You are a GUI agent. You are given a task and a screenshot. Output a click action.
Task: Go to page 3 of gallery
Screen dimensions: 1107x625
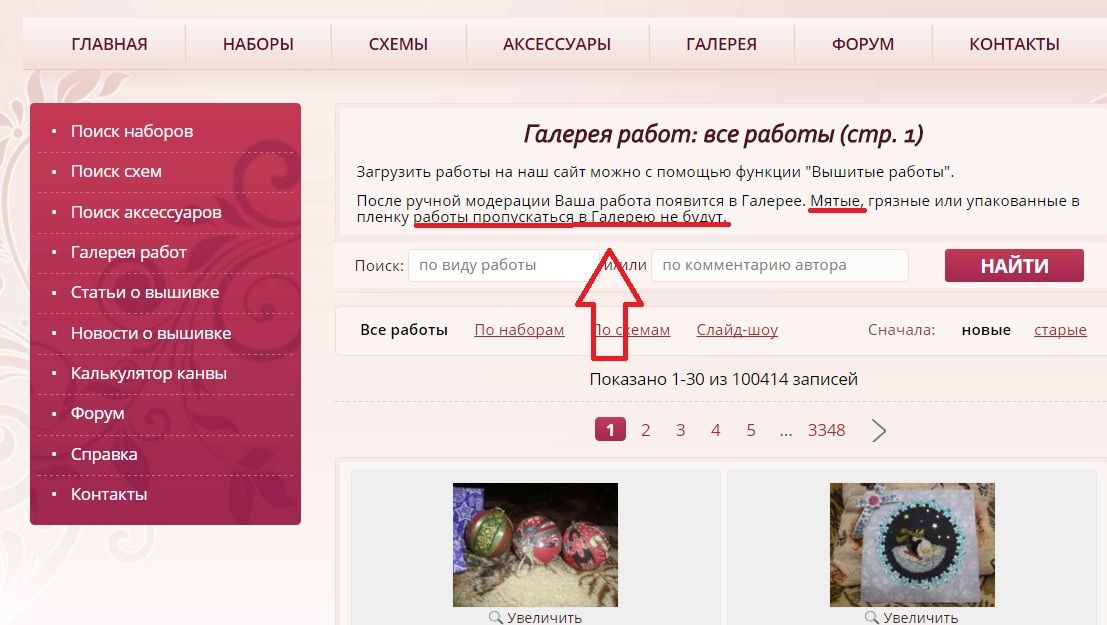(x=680, y=430)
